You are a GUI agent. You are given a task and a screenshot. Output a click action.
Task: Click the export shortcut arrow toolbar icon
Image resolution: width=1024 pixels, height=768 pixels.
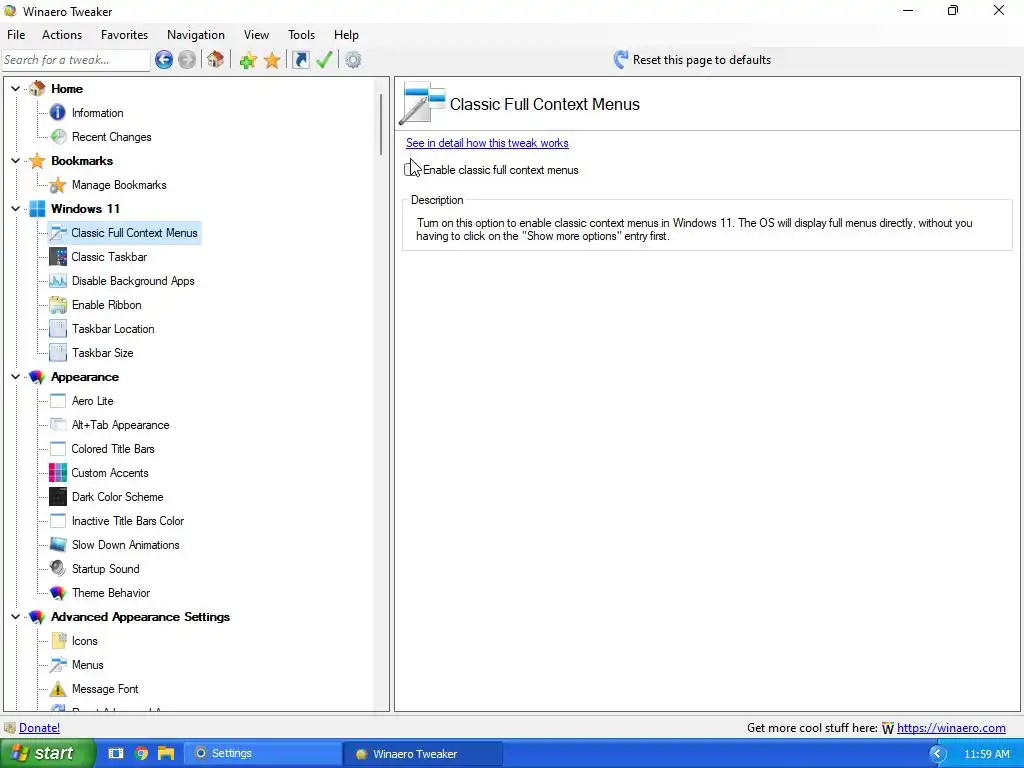(x=300, y=60)
